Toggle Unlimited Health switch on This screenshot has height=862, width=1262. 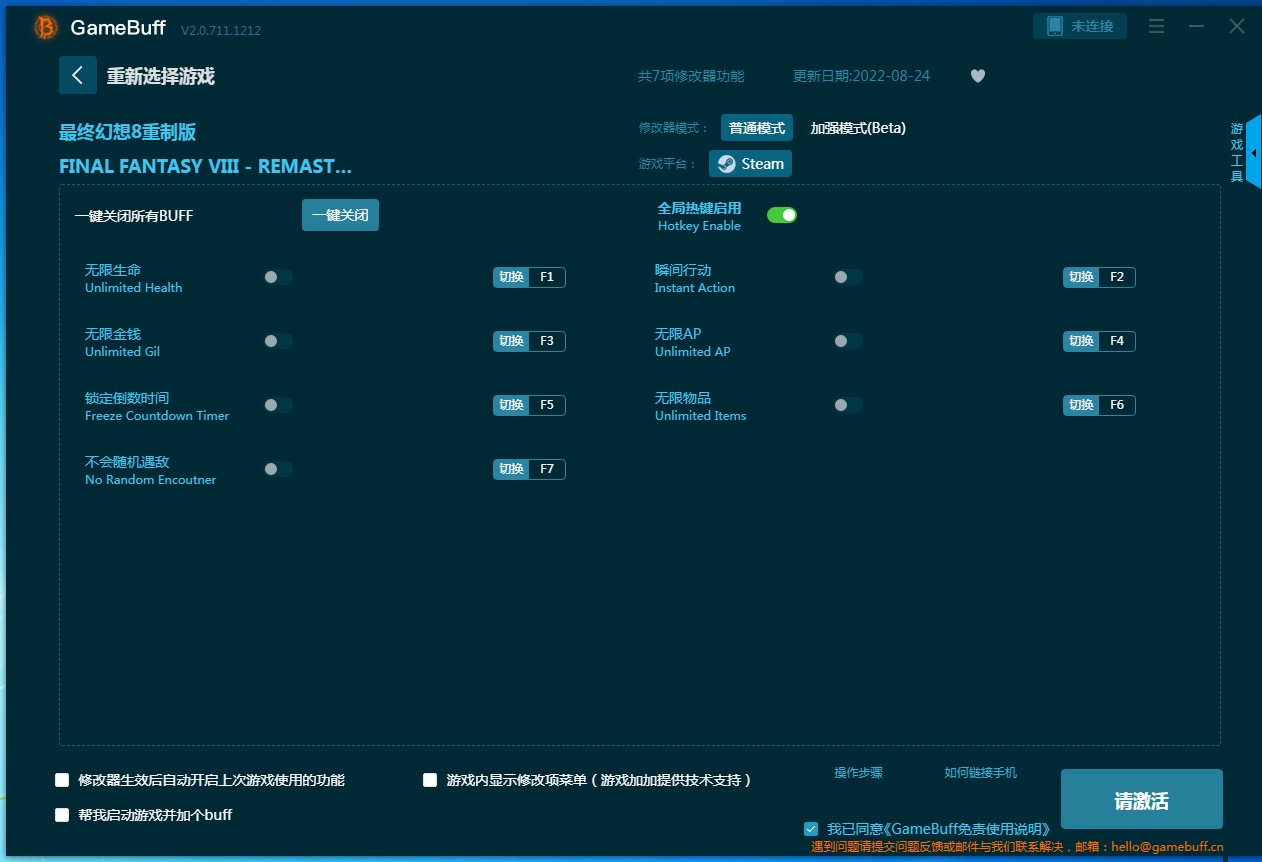pyautogui.click(x=278, y=277)
